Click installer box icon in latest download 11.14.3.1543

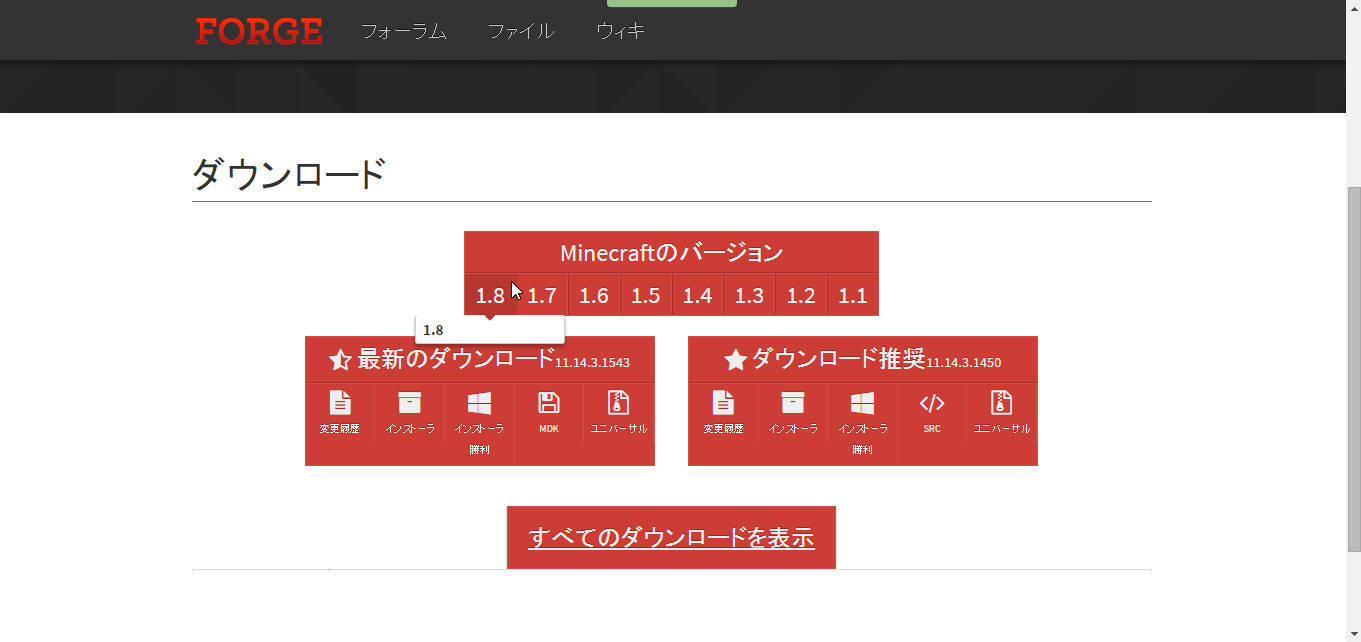[x=410, y=403]
